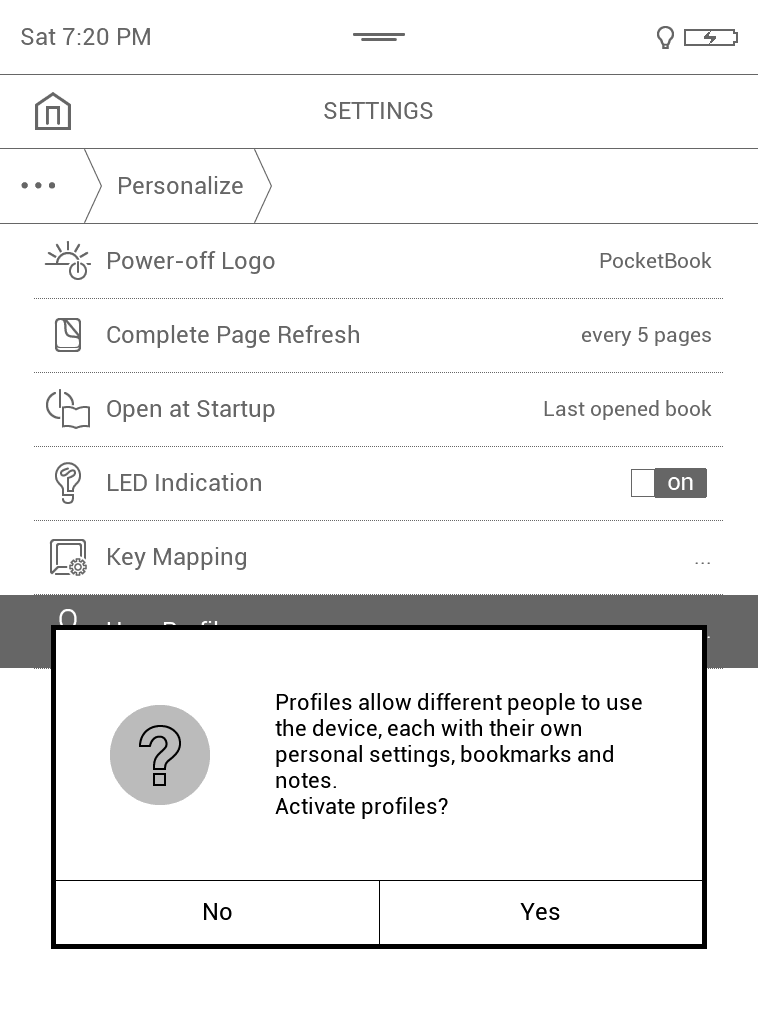Click the LED Indication bulb icon
Viewport: 758px width, 1024px height.
tap(68, 483)
